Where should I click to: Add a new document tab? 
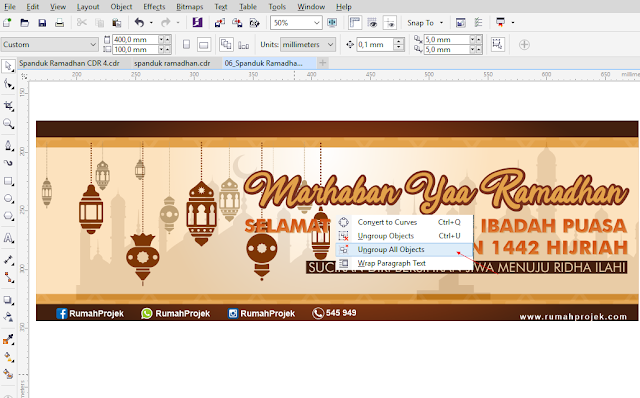(322, 63)
